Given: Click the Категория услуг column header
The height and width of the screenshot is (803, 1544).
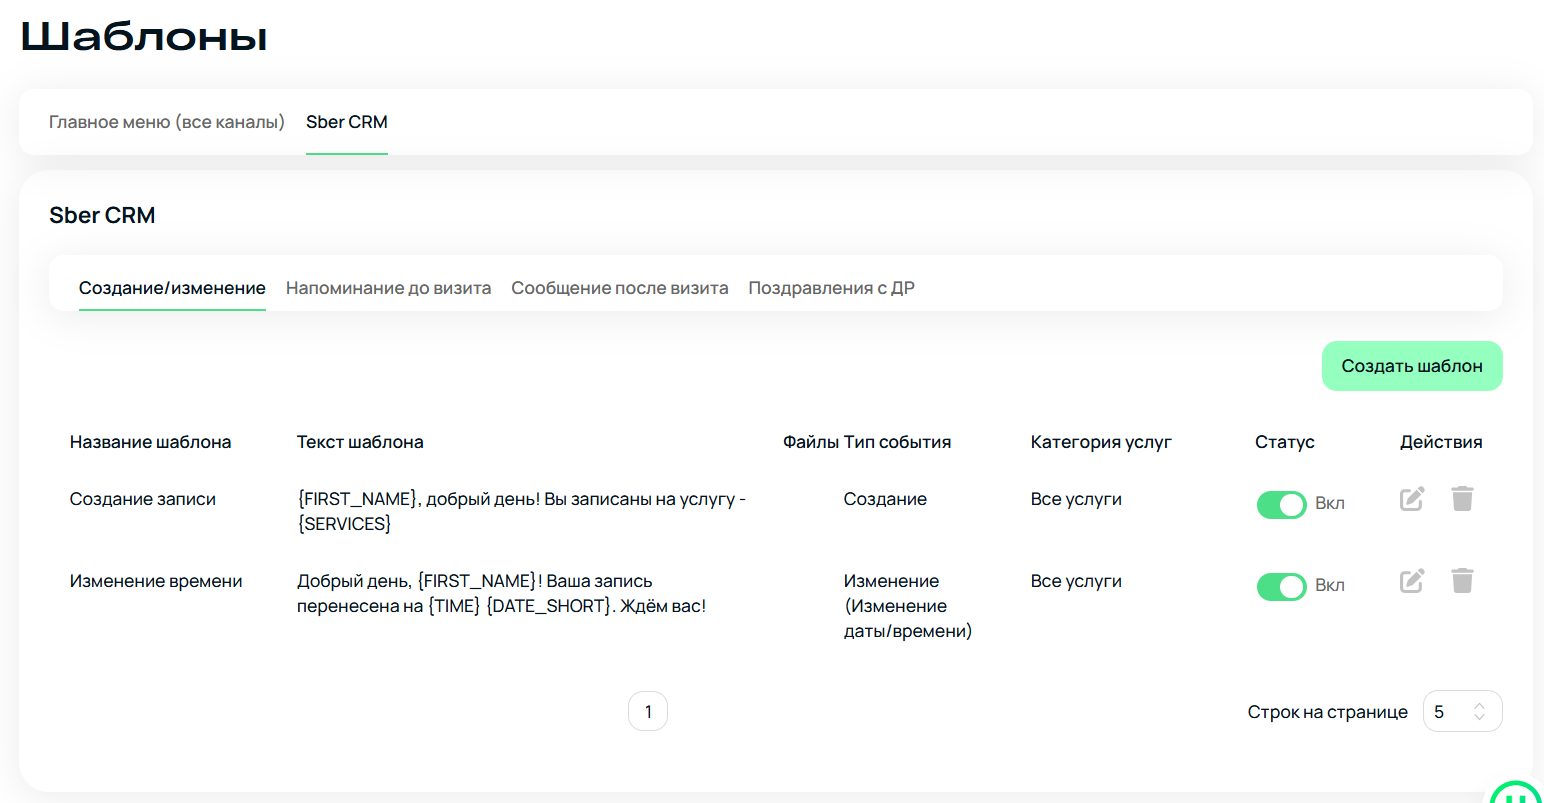Looking at the screenshot, I should 1101,442.
